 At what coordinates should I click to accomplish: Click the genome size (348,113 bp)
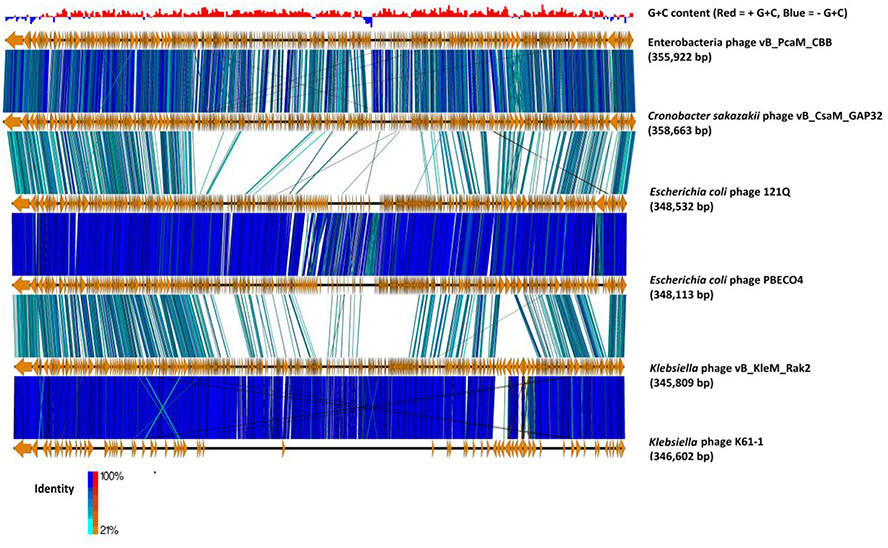(x=681, y=295)
